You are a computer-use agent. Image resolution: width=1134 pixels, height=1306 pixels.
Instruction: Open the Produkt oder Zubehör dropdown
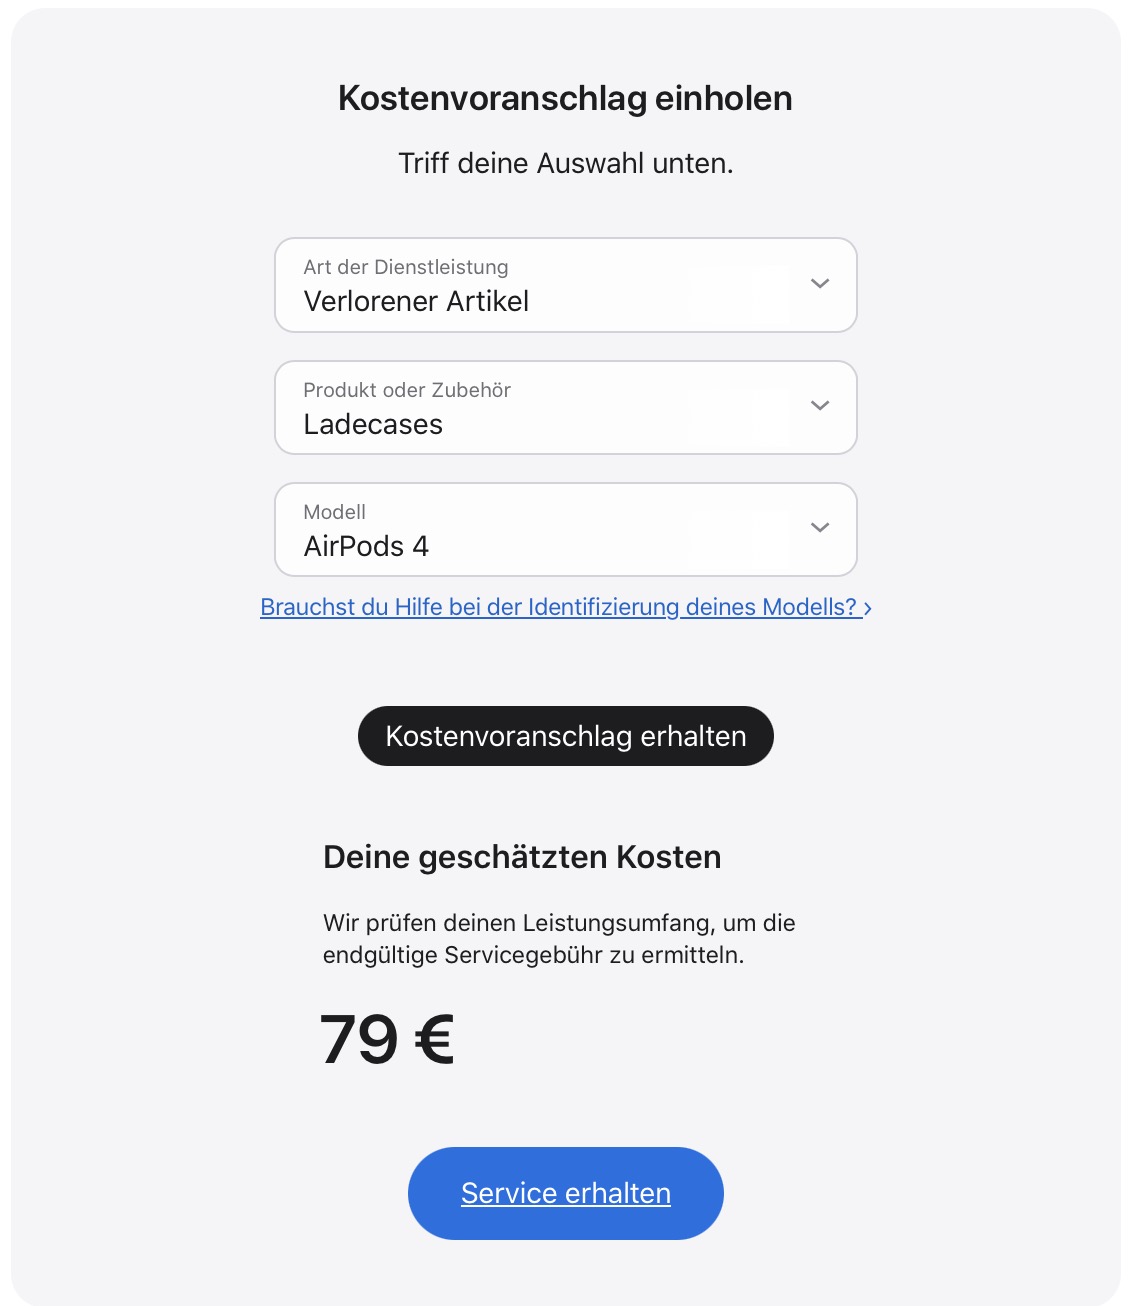pyautogui.click(x=565, y=408)
